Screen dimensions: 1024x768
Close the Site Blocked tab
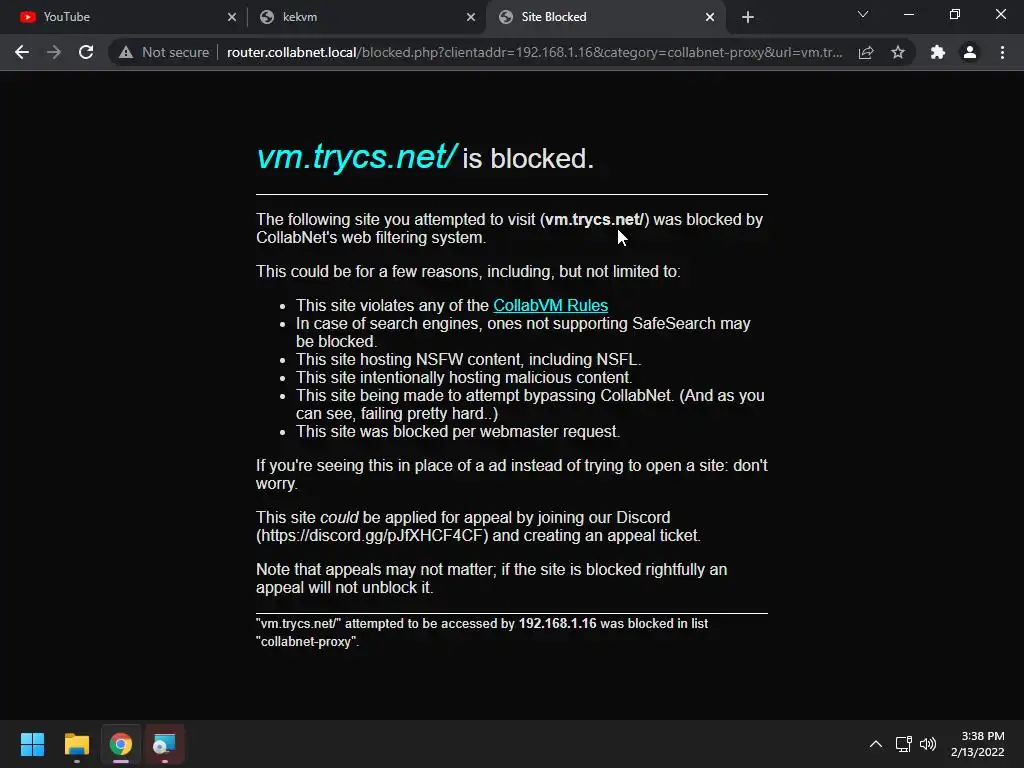710,17
